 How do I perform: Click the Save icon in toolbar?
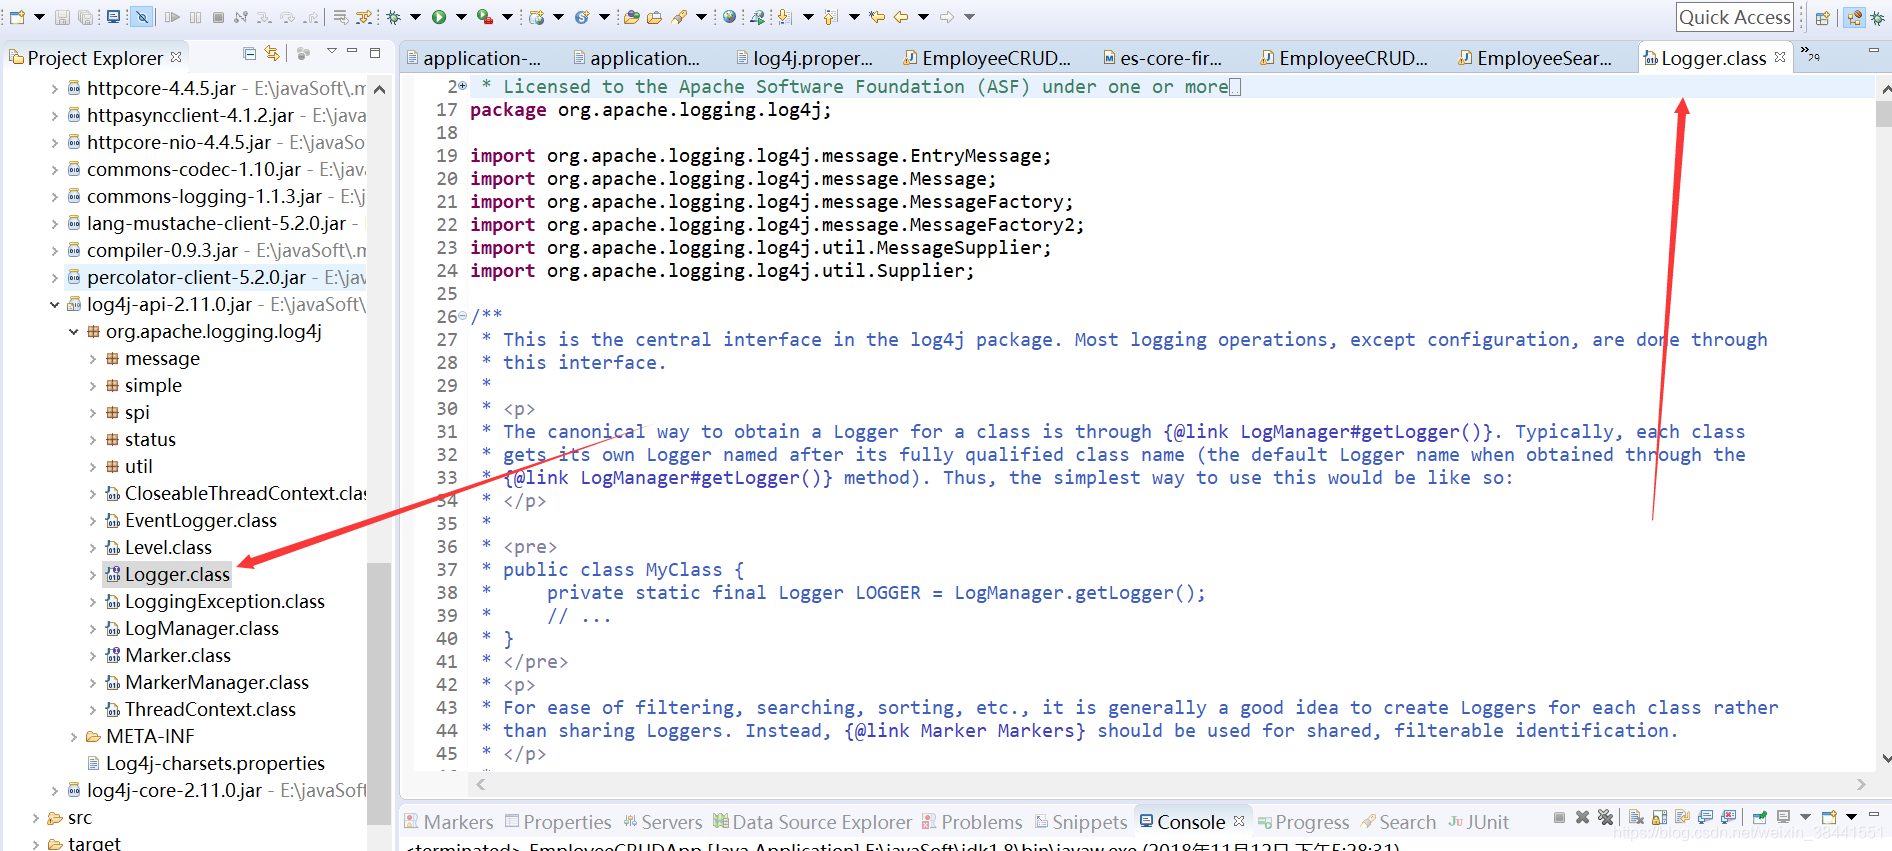(62, 17)
